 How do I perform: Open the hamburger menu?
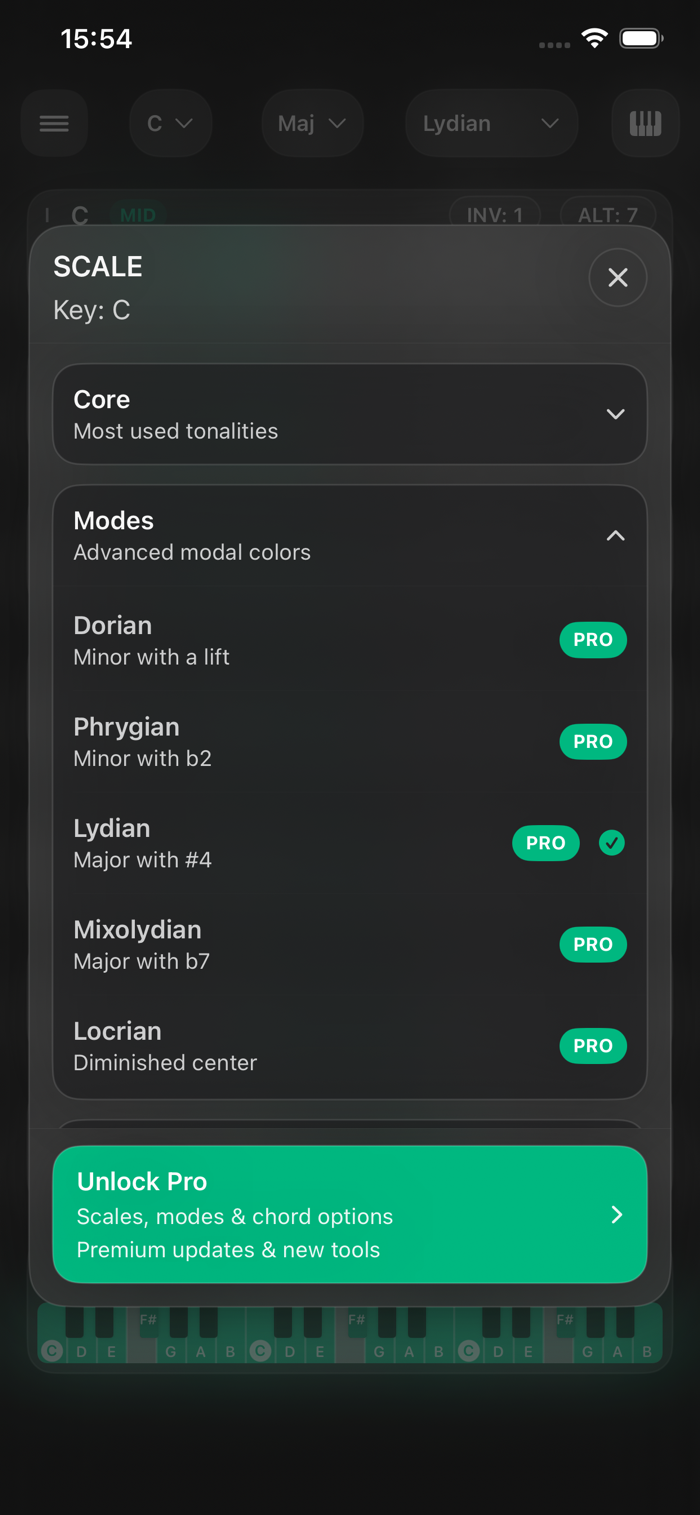54,123
